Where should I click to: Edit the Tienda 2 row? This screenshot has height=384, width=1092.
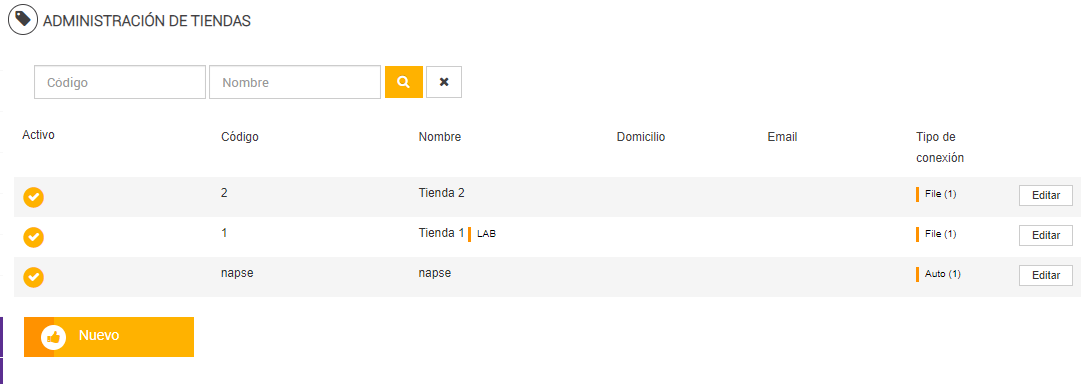click(x=1045, y=196)
